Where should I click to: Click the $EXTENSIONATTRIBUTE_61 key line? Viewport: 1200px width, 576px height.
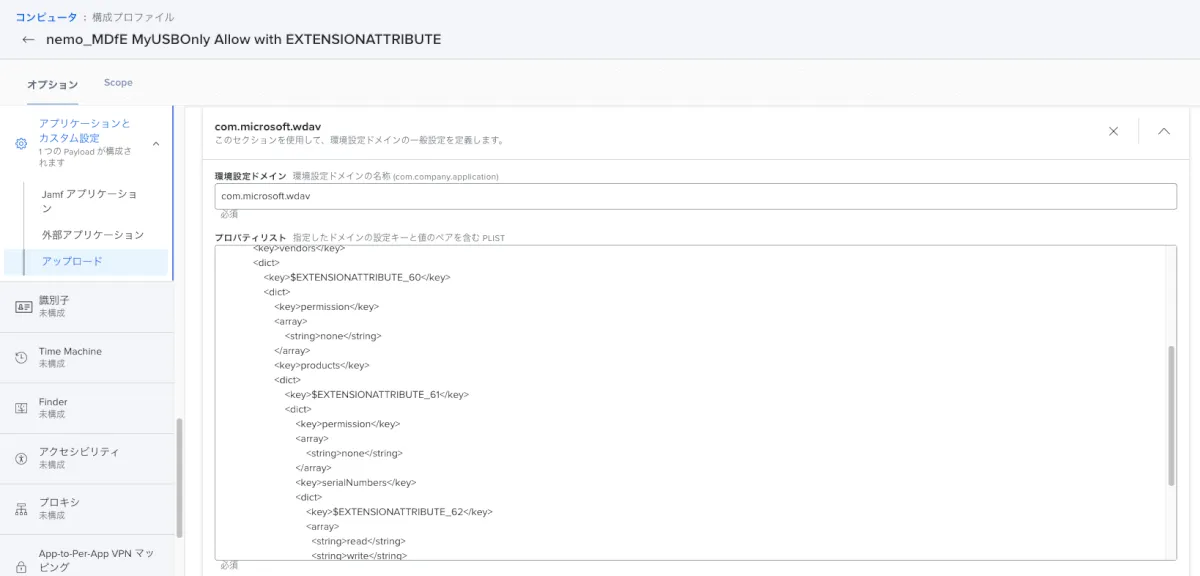pos(376,394)
